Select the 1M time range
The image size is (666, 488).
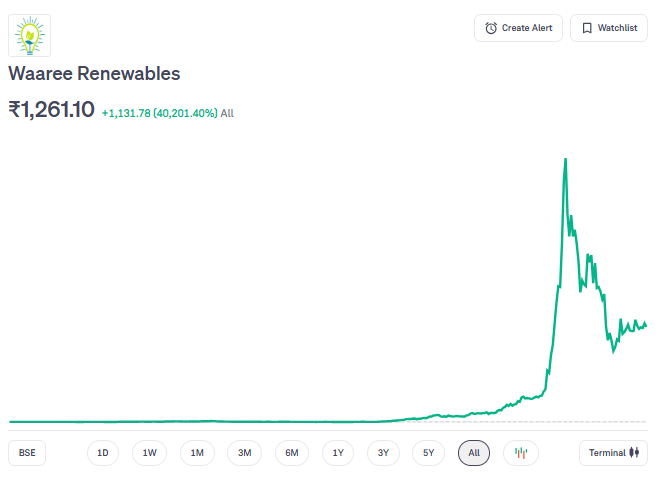tap(197, 453)
